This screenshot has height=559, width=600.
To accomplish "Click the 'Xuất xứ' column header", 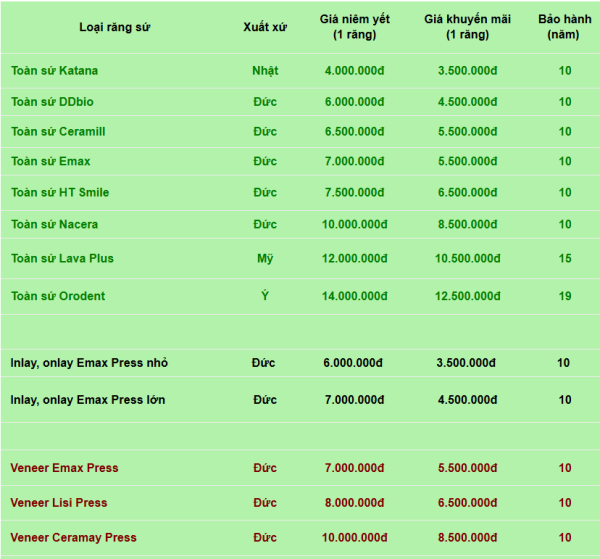I will point(265,27).
